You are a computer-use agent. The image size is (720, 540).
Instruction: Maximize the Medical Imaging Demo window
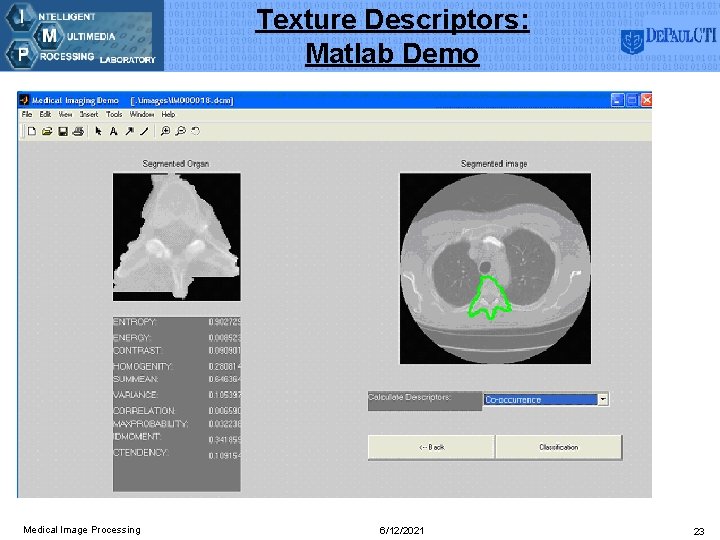(x=632, y=100)
